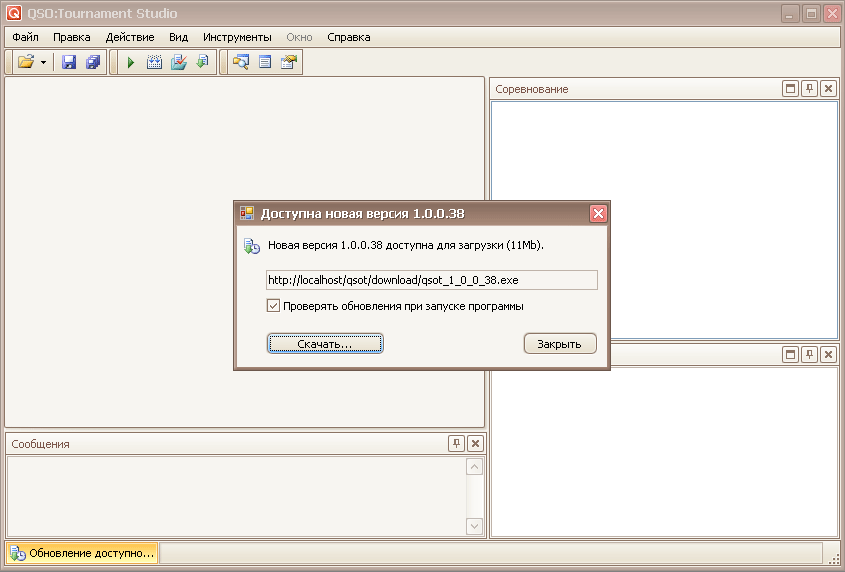Click the Закрыть button in dialog
The width and height of the screenshot is (845, 572).
[x=560, y=343]
